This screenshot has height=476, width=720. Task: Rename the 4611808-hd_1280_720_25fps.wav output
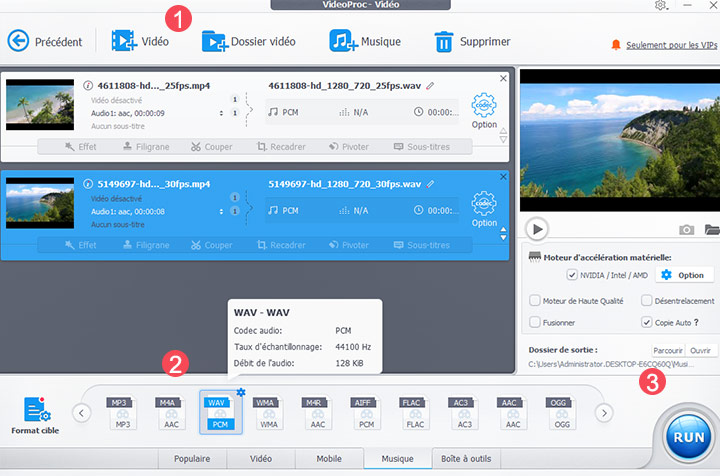[430, 85]
